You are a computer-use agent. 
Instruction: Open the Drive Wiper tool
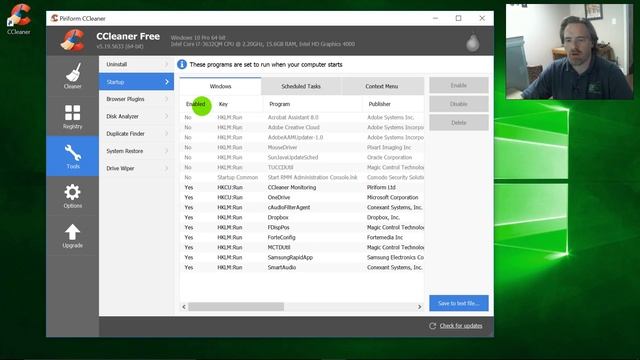(136, 168)
